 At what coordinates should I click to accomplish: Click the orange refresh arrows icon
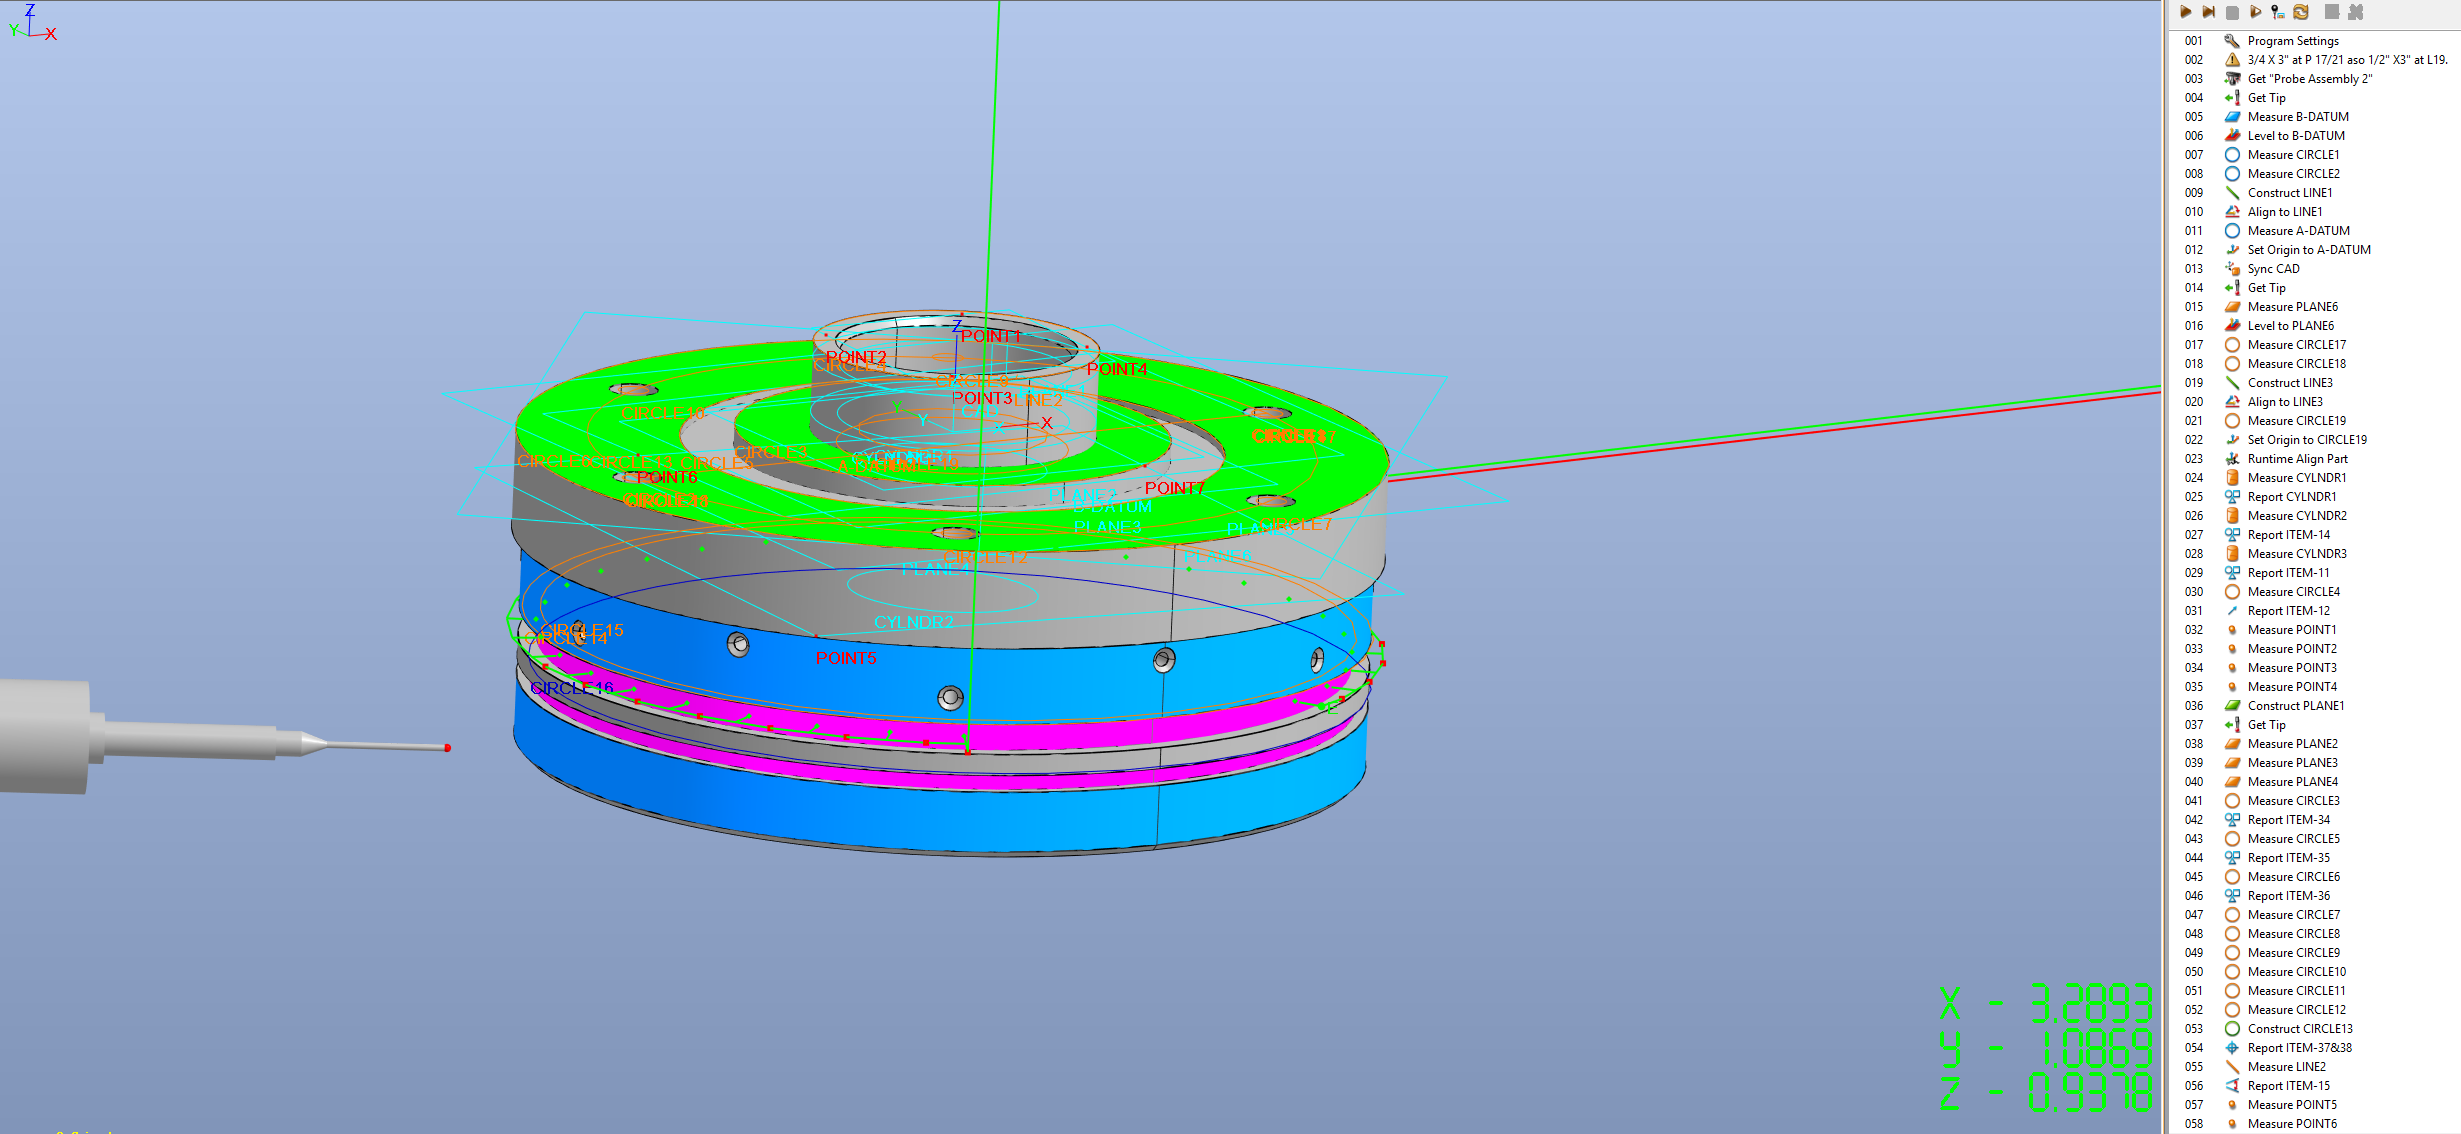point(2301,12)
